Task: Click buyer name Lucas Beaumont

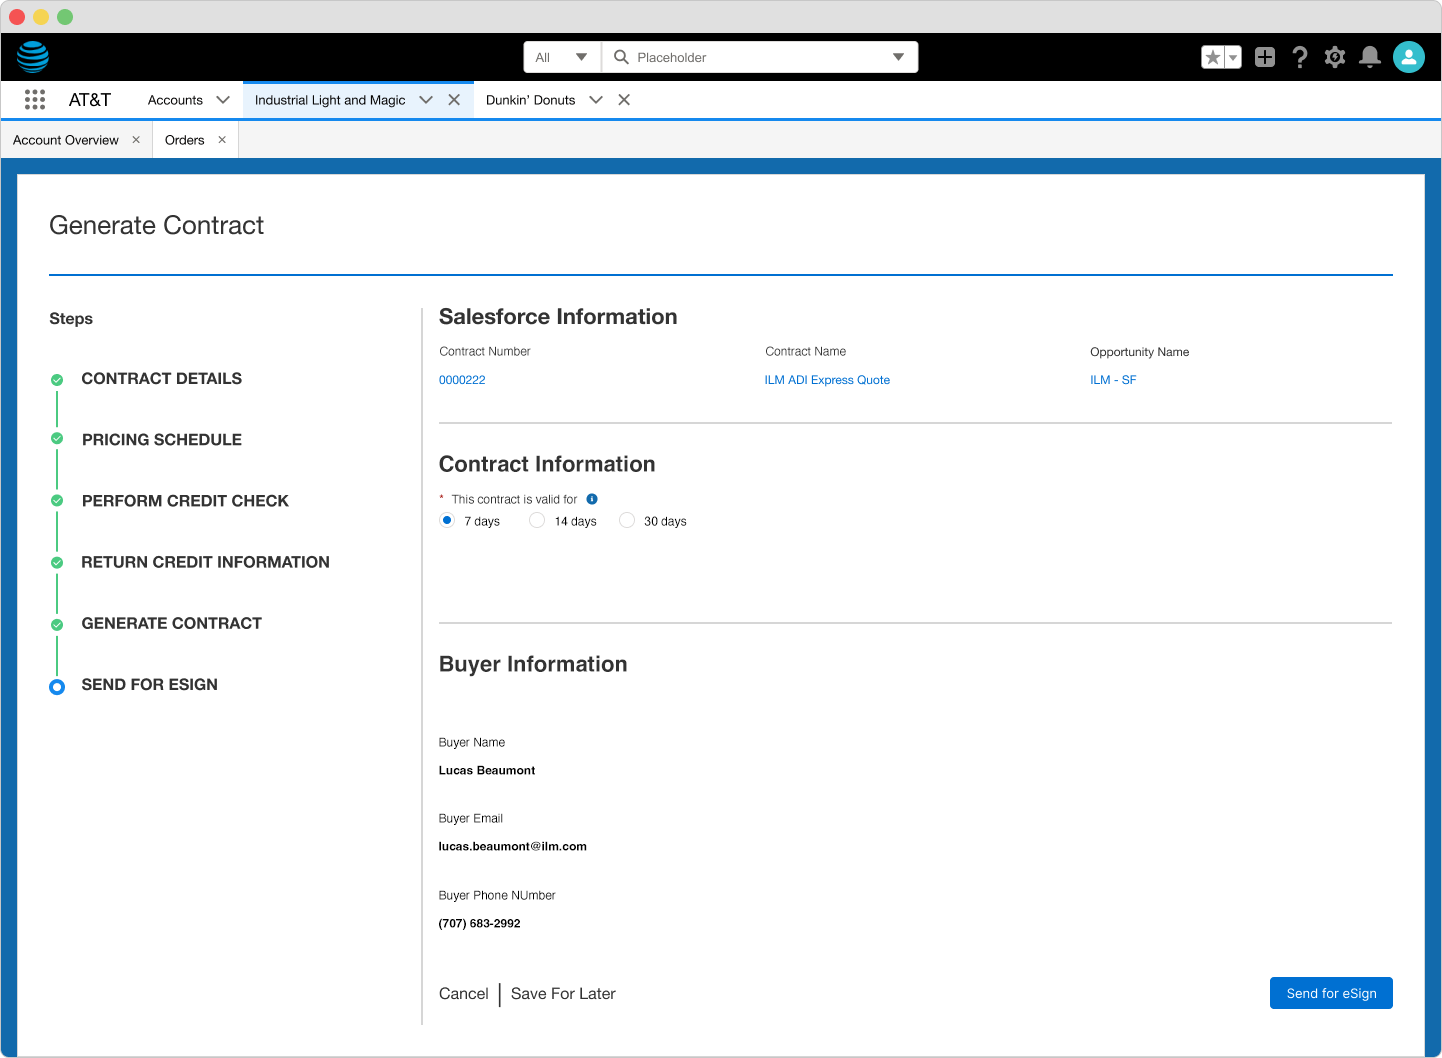Action: click(487, 770)
